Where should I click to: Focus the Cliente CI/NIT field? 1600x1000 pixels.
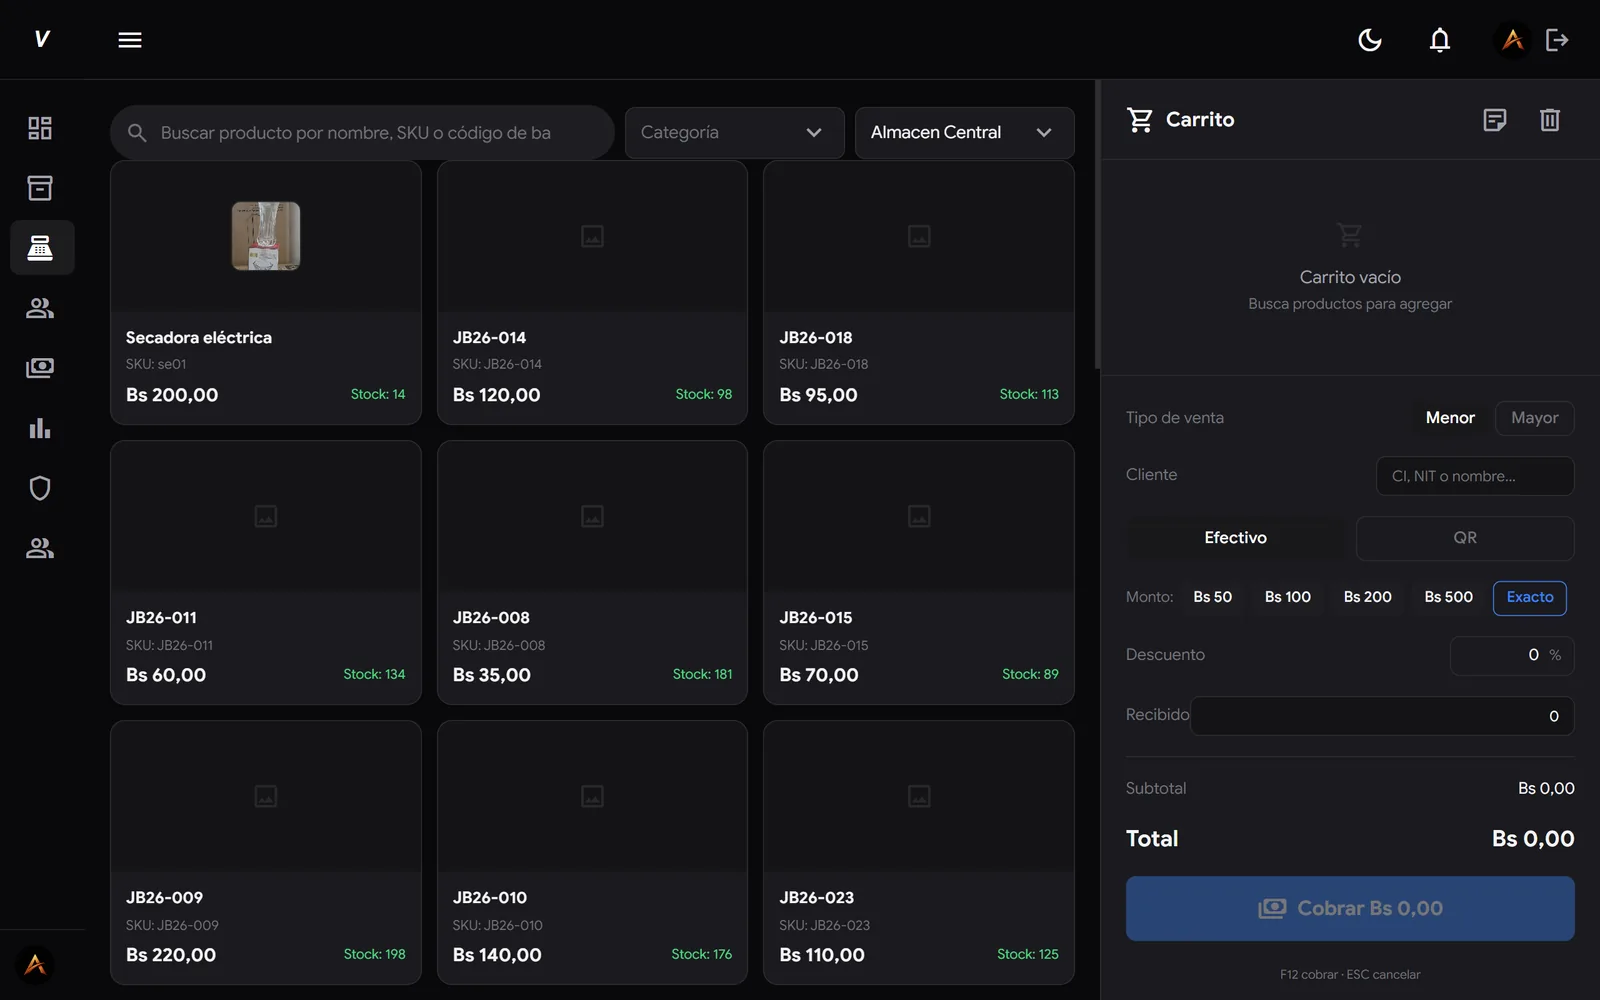(x=1475, y=476)
